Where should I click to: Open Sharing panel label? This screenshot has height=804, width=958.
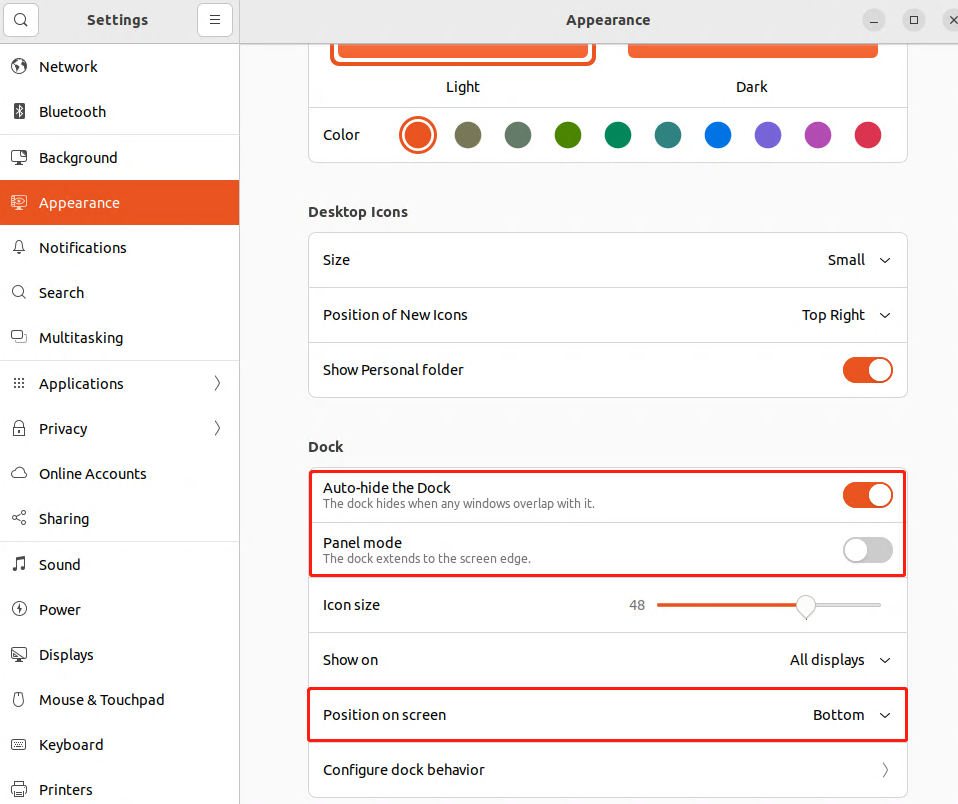[x=64, y=519]
